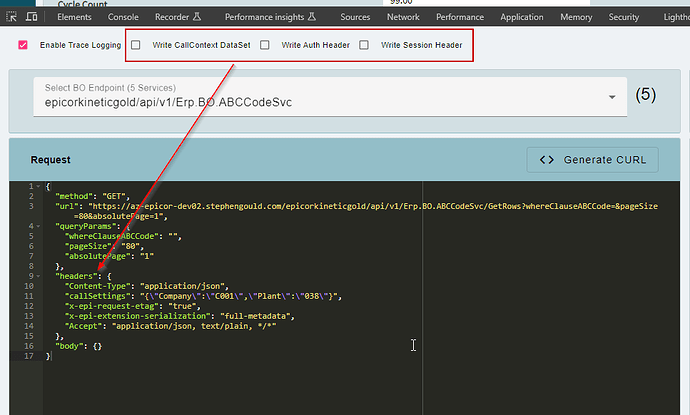Collapse the headers fold at line 9
The image size is (690, 415).
(38, 276)
